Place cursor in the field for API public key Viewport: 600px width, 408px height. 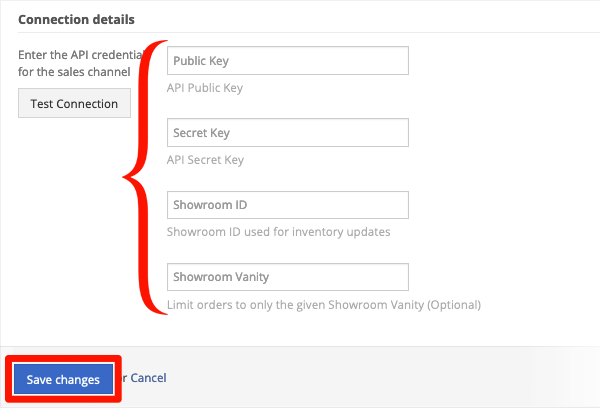point(288,60)
